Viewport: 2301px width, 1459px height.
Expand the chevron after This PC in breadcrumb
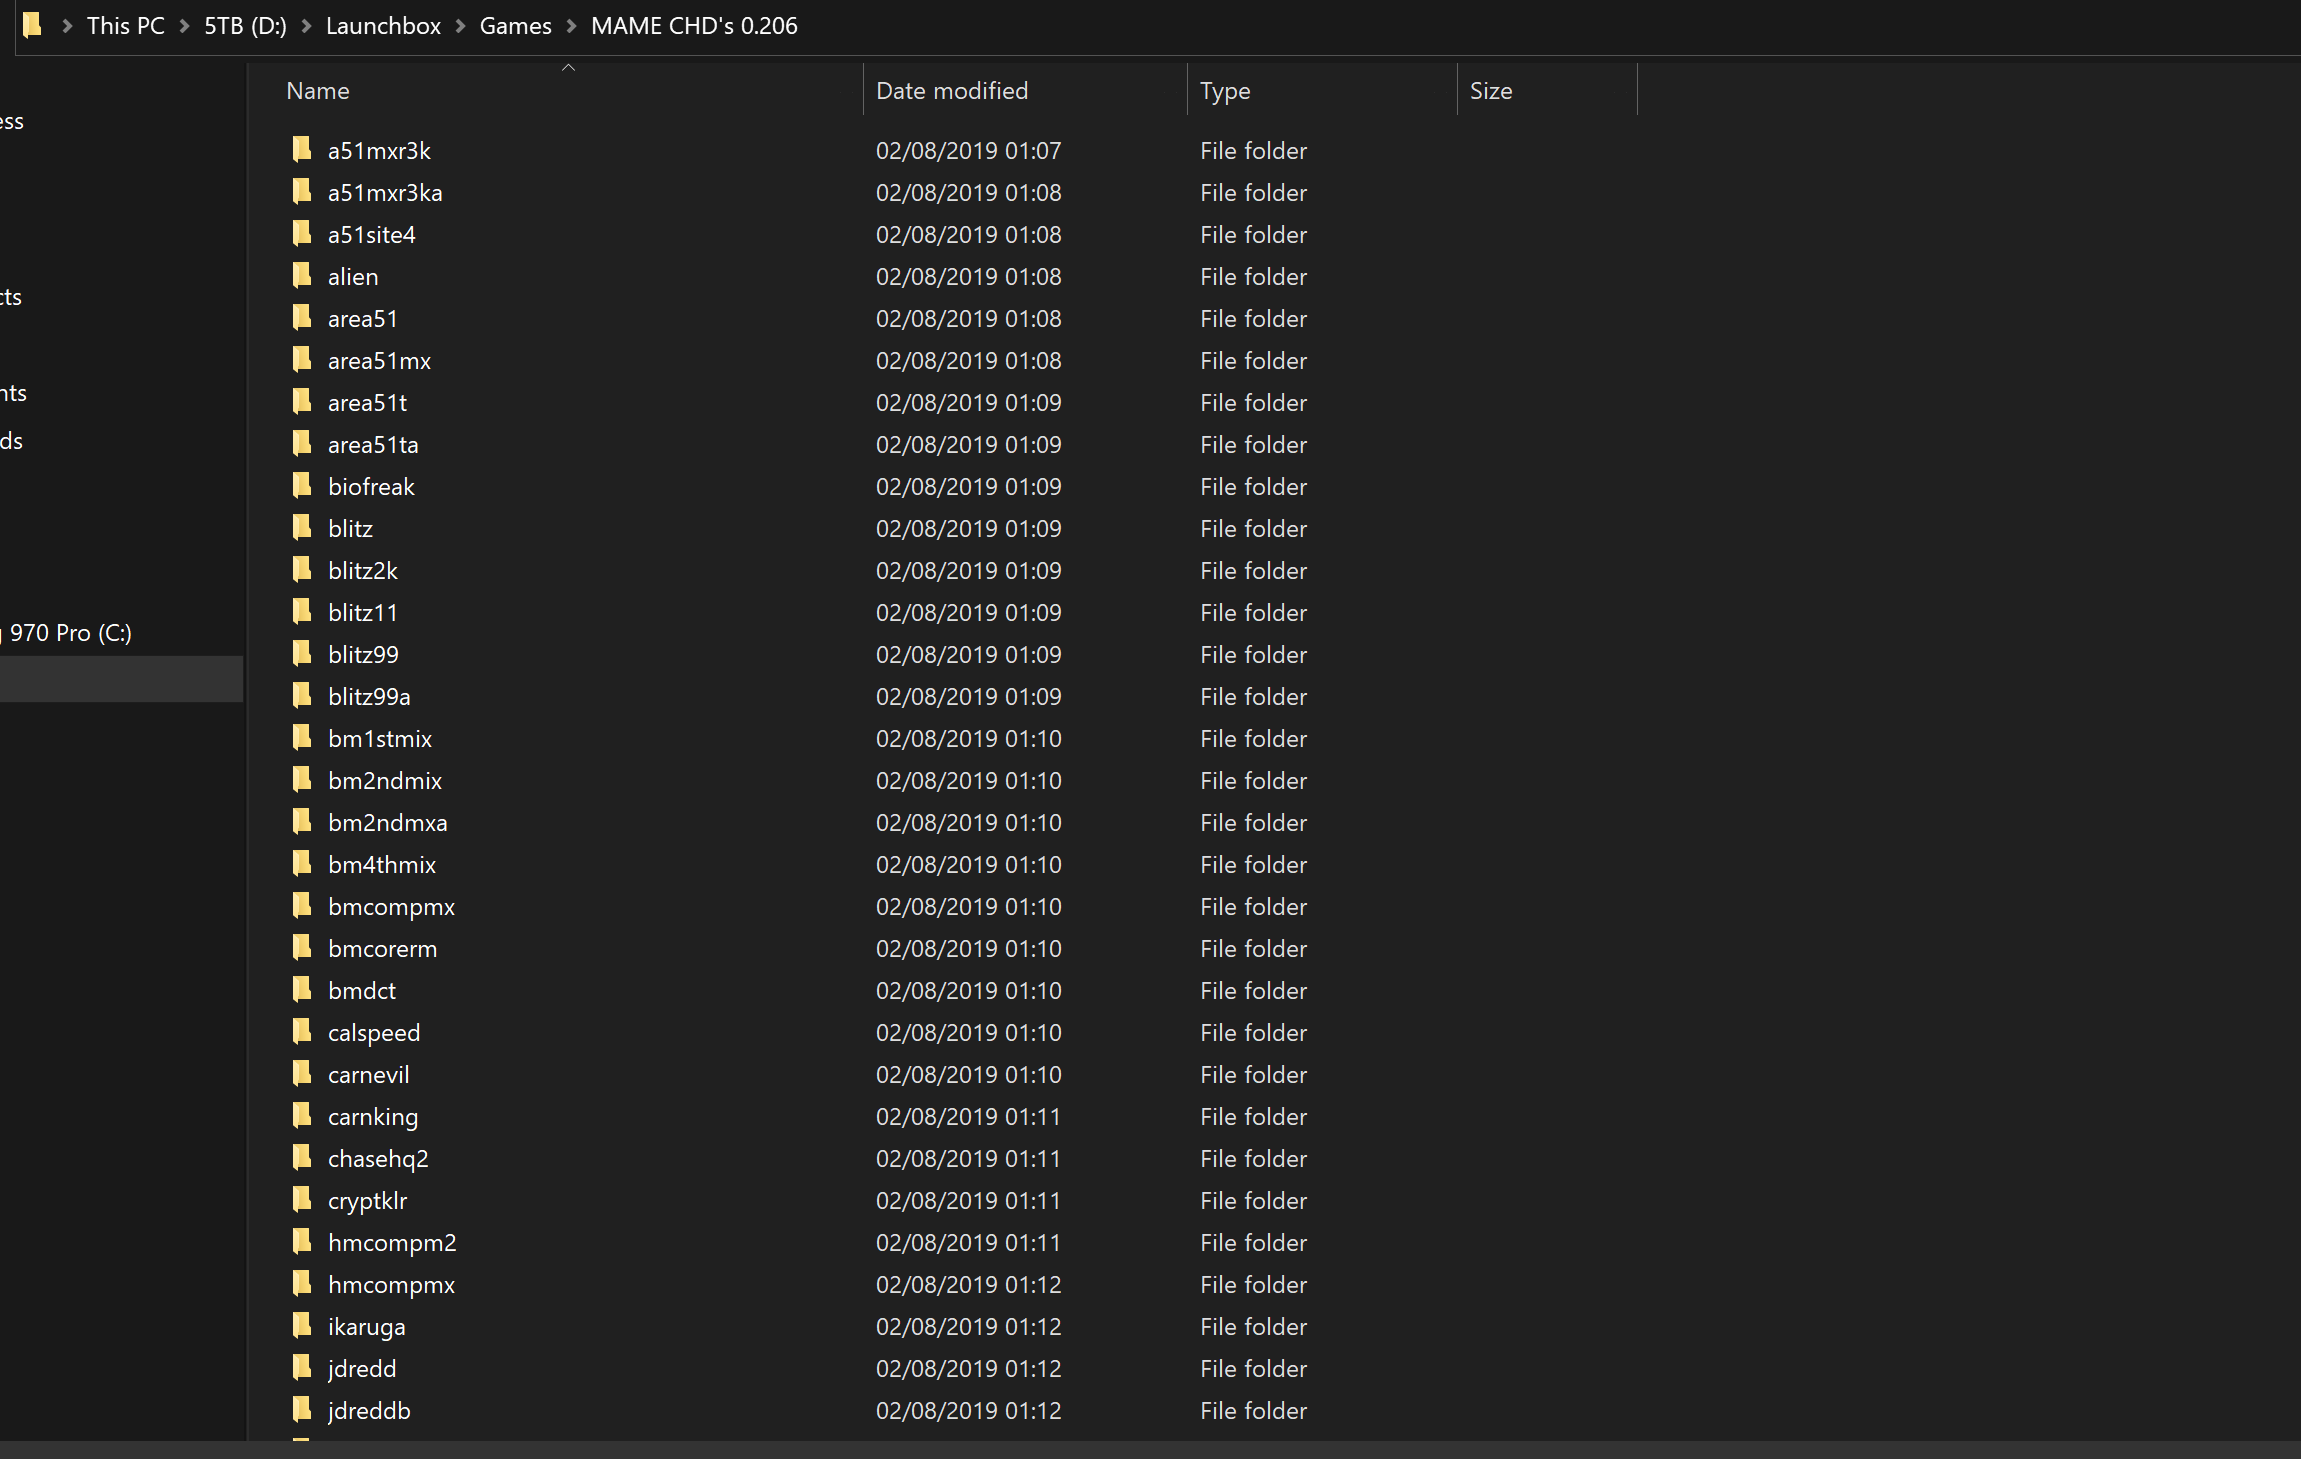click(x=185, y=26)
